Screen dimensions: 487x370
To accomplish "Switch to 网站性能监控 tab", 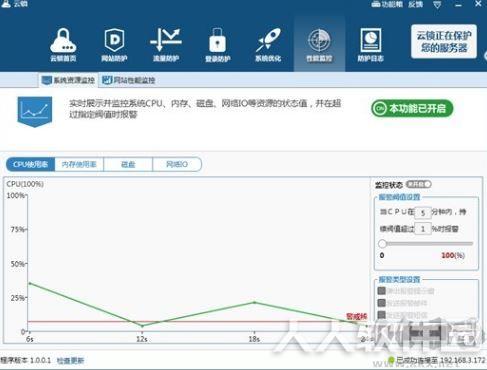I will pyautogui.click(x=129, y=80).
